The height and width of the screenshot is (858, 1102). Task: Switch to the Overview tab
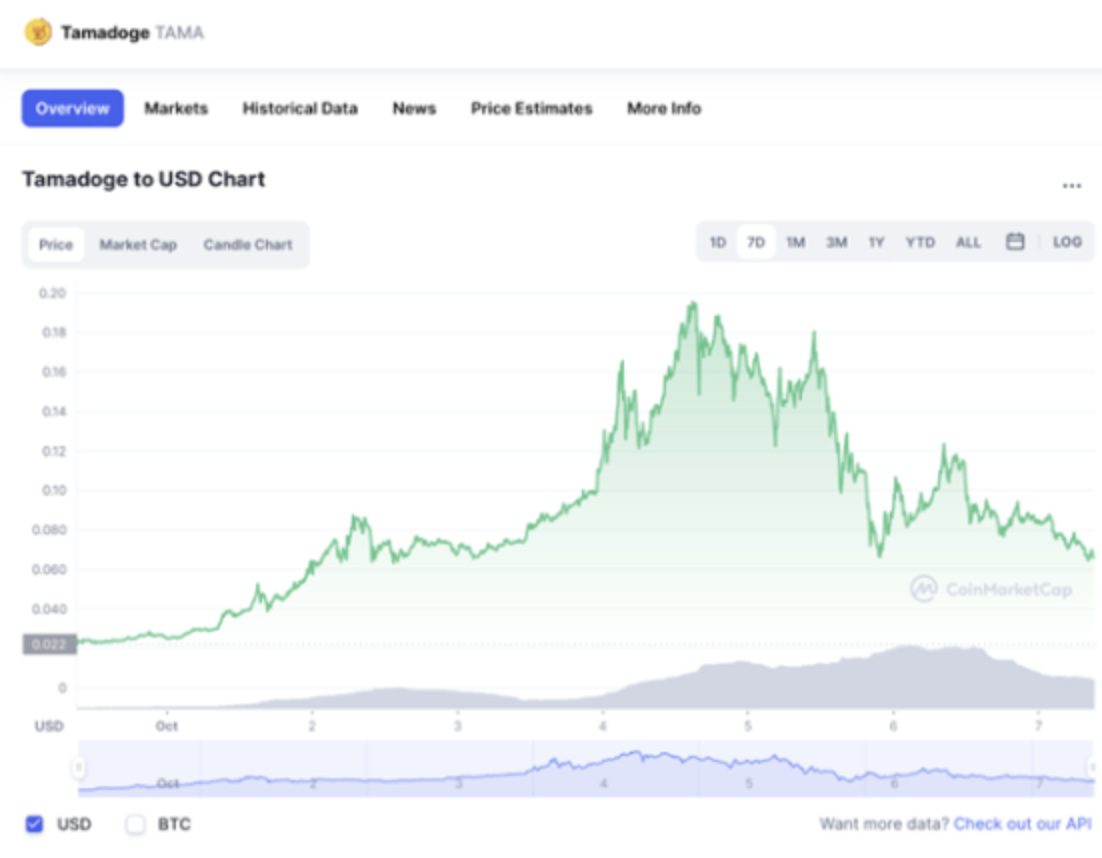[x=72, y=108]
